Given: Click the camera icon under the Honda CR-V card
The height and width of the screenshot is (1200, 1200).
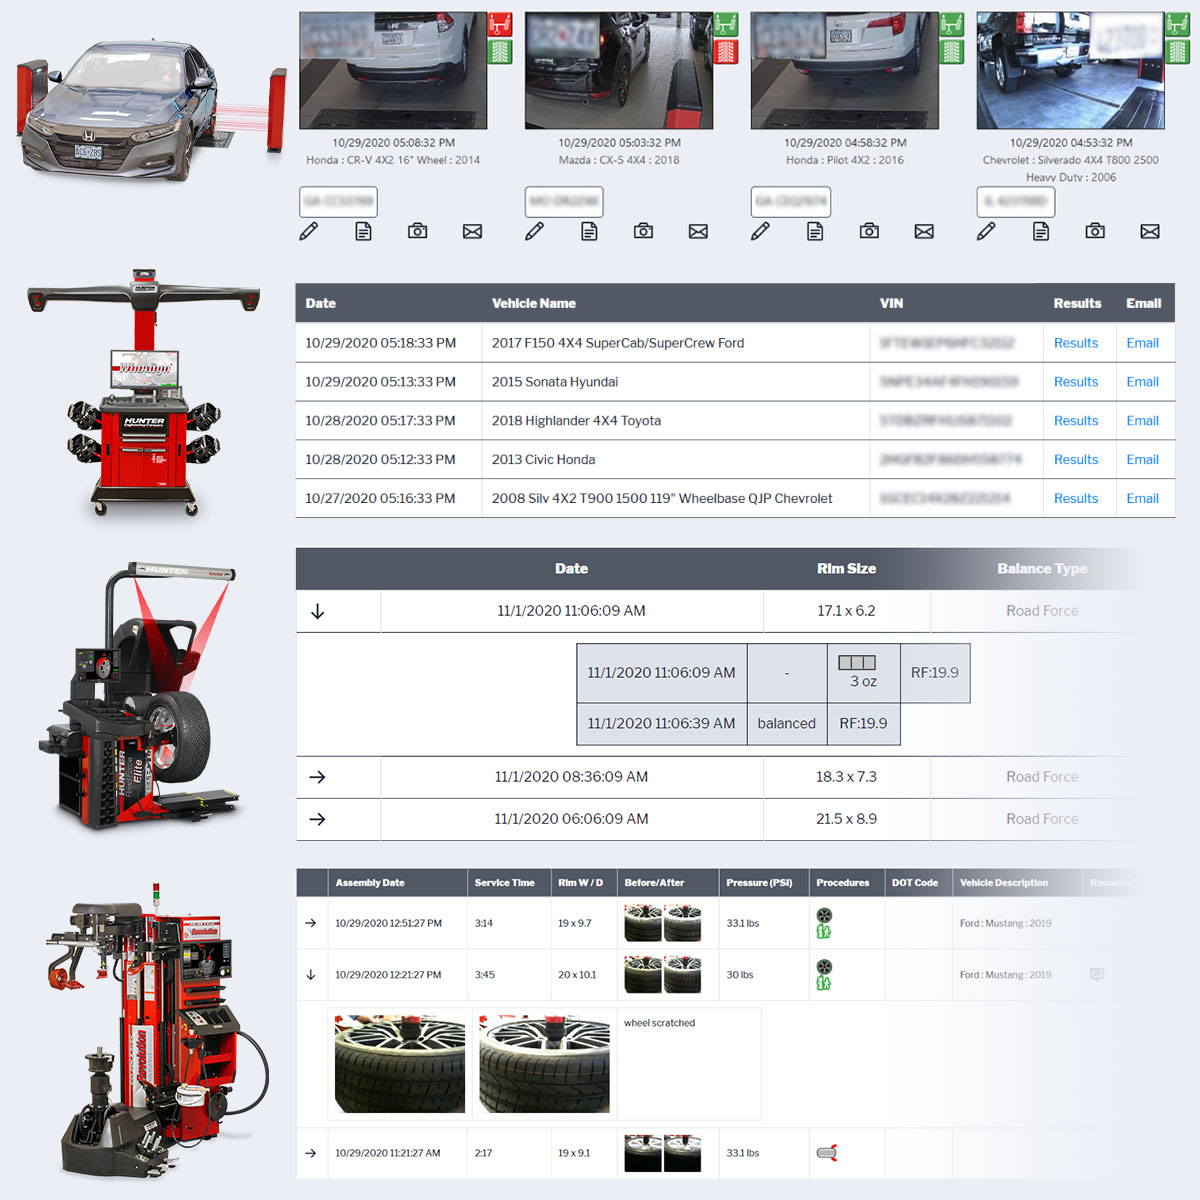Looking at the screenshot, I should click(x=418, y=231).
